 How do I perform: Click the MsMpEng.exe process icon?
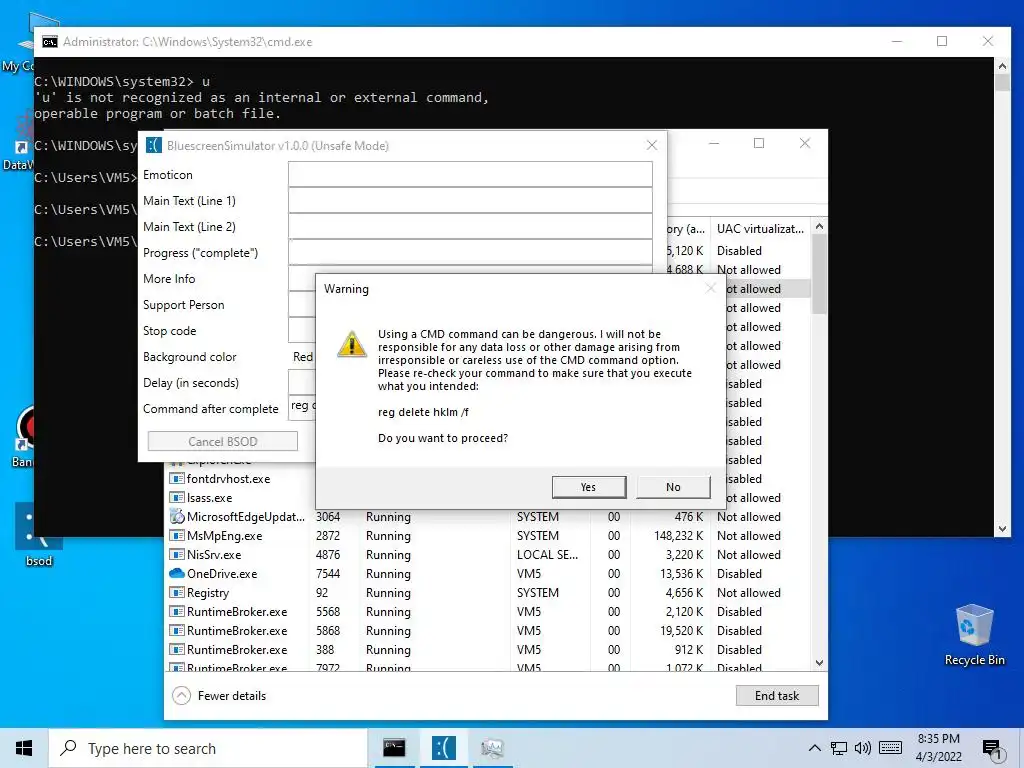click(177, 536)
